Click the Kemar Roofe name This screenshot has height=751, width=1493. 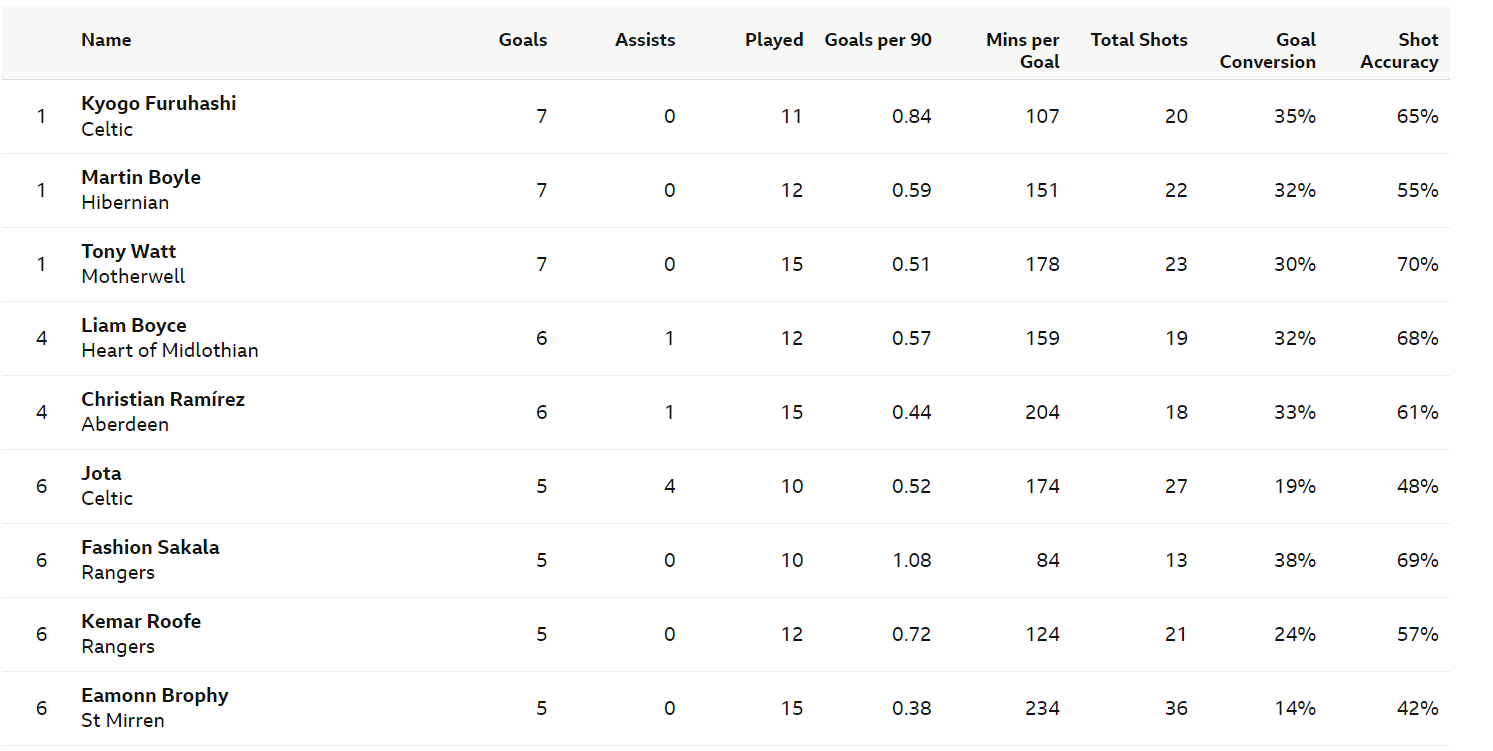click(x=141, y=621)
